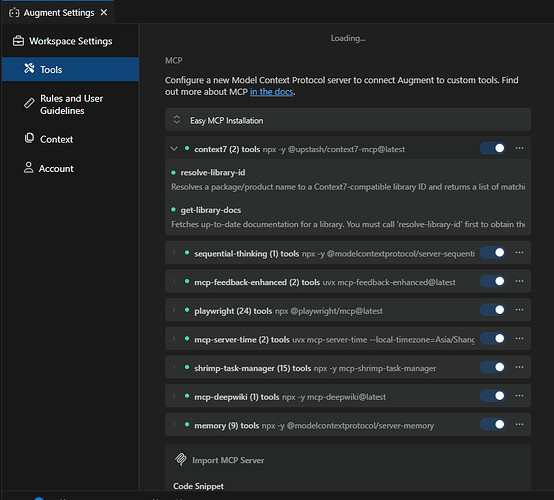Click the get-library-docs tool name
This screenshot has width=554, height=500.
[x=211, y=210]
